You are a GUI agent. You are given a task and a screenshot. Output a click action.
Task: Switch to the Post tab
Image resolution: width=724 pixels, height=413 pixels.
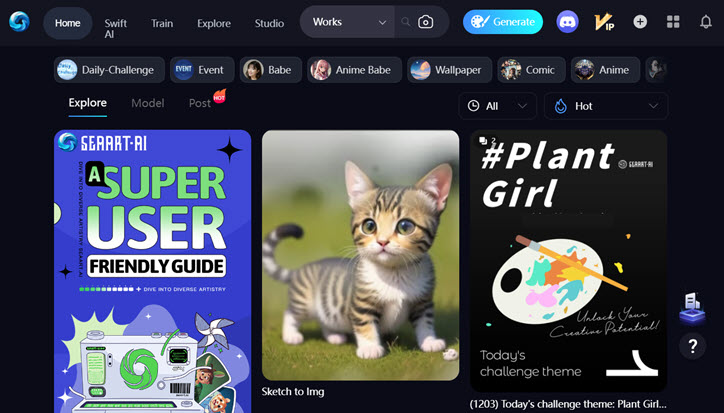(200, 103)
